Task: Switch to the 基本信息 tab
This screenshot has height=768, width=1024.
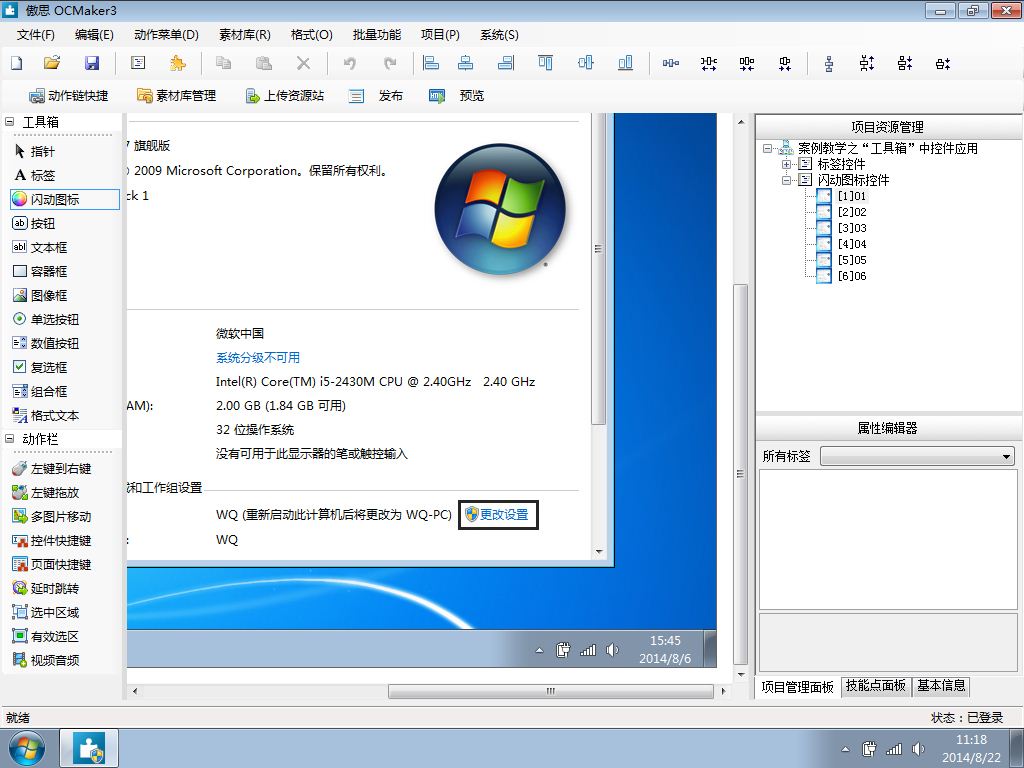Action: click(941, 686)
